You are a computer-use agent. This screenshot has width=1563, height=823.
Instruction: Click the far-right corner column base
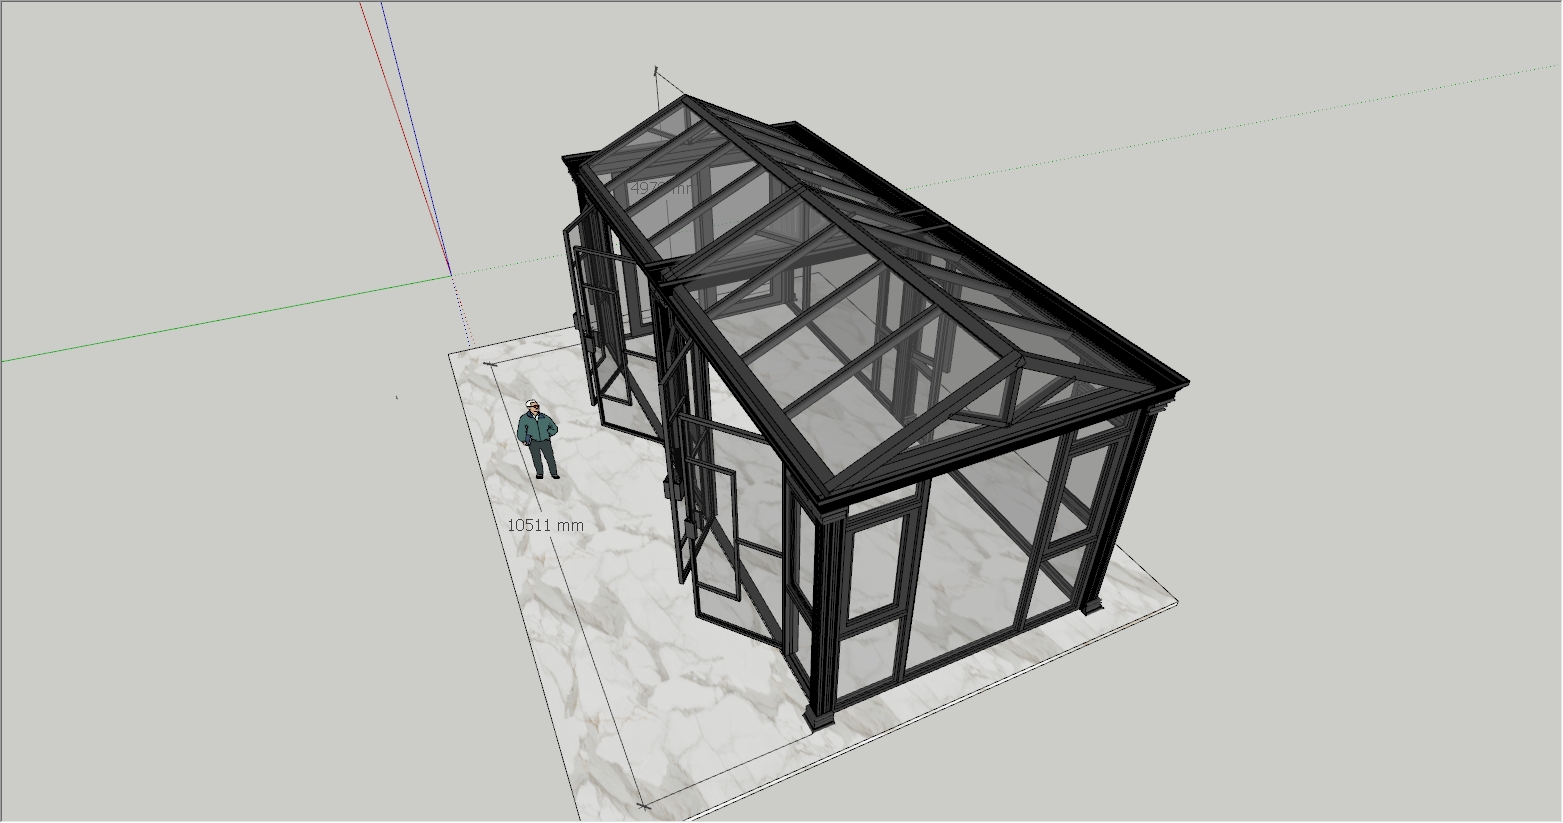click(1092, 605)
